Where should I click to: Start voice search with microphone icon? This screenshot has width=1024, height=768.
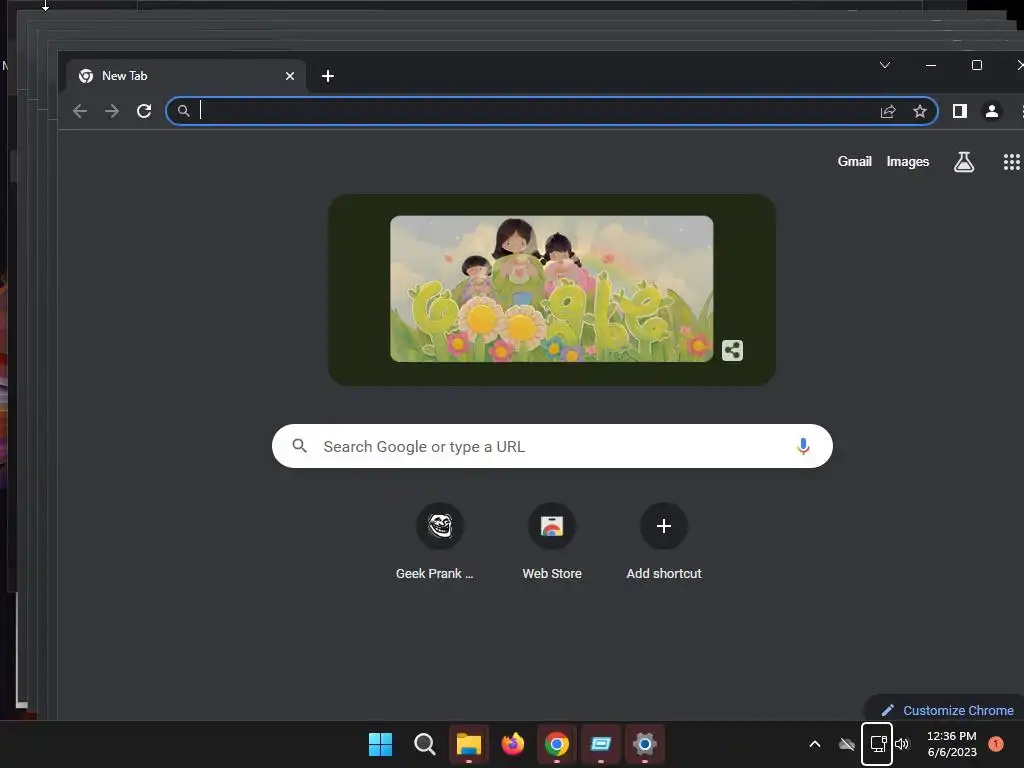coord(803,446)
